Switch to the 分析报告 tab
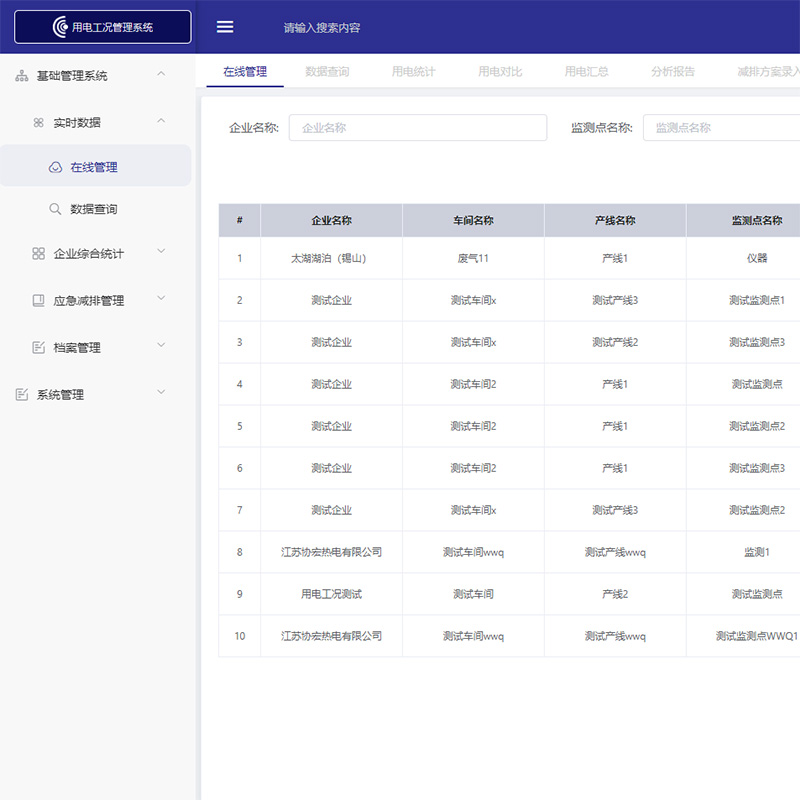Viewport: 800px width, 800px height. 672,71
